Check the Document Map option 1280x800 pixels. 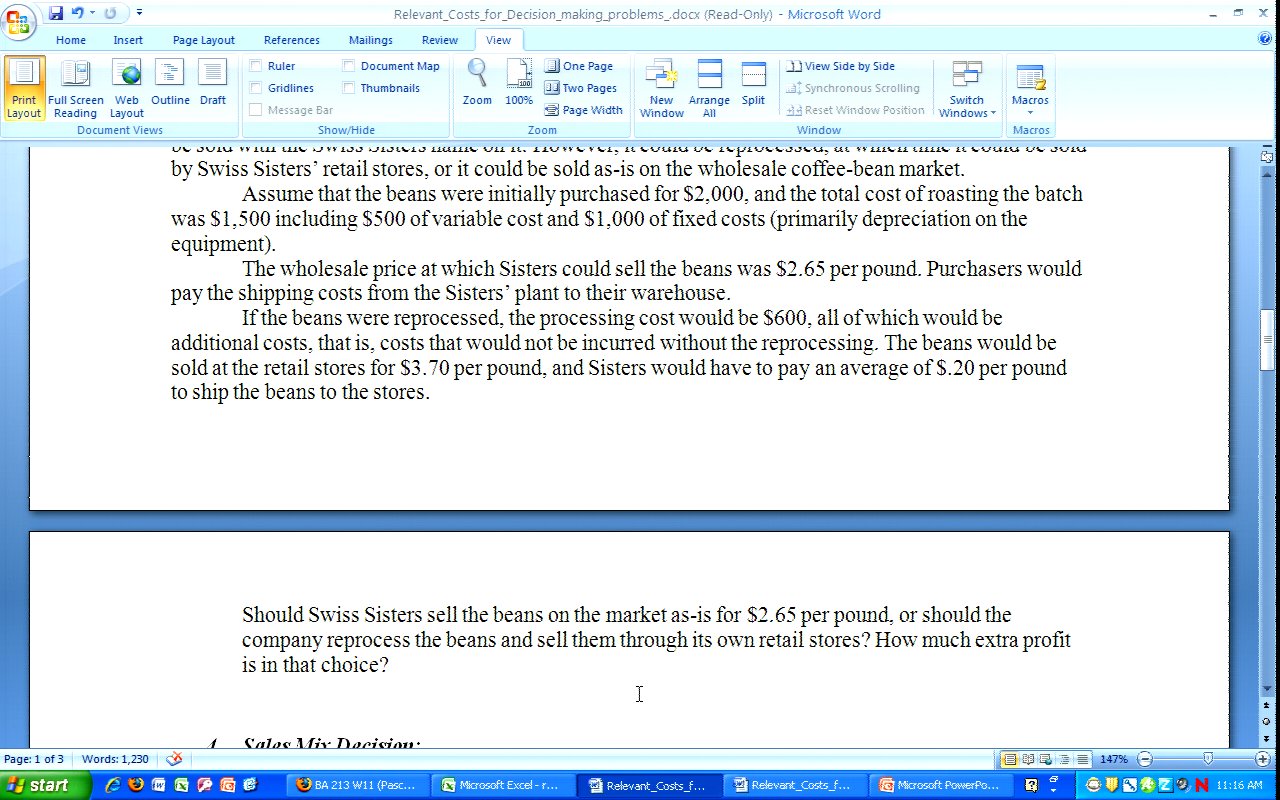[349, 66]
